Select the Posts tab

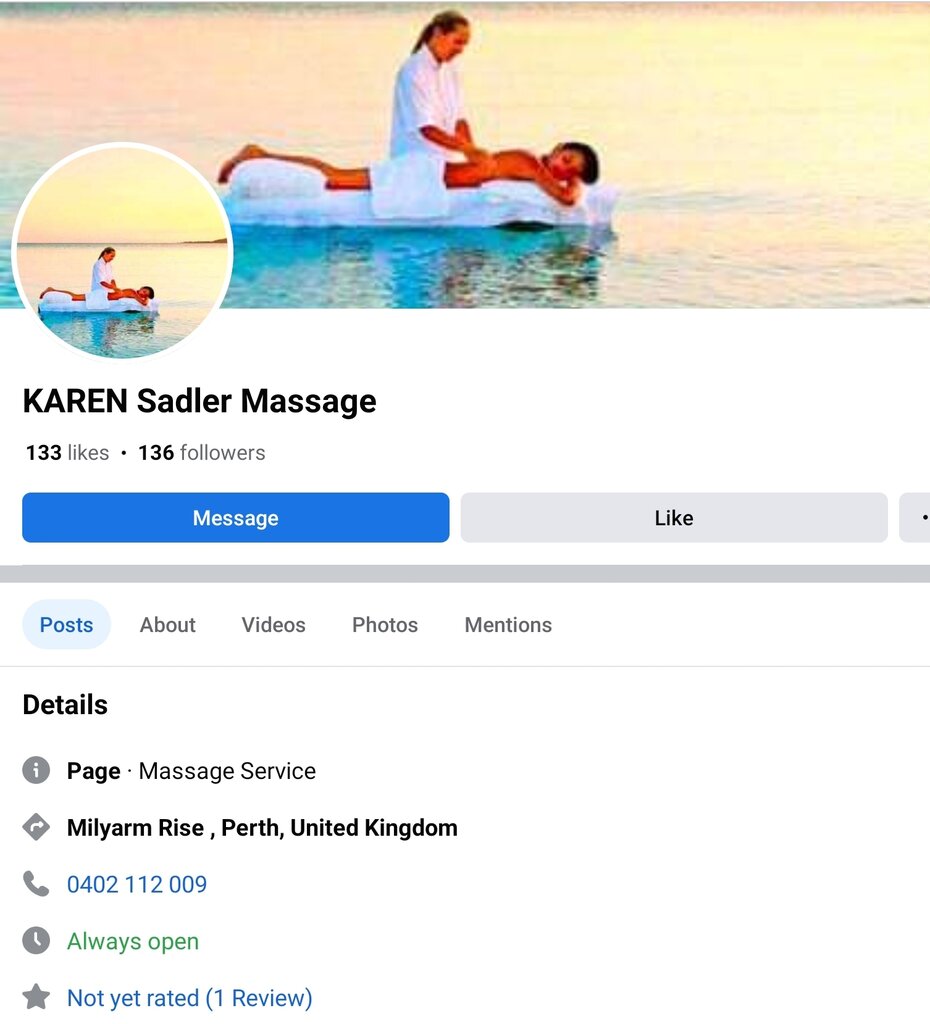click(x=67, y=624)
